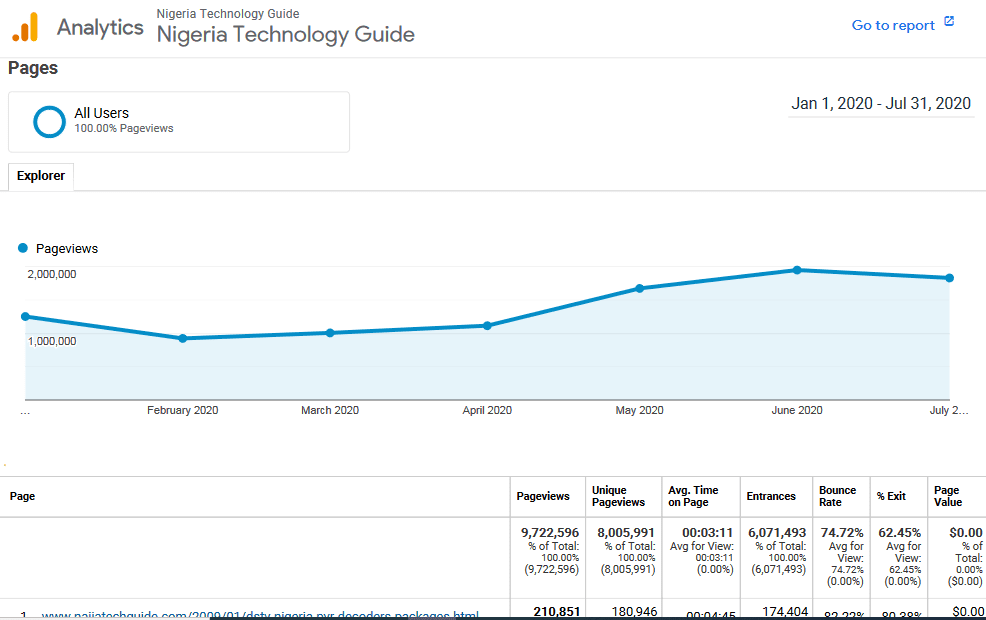Sort by the % Exit column header
The image size is (986, 620).
891,496
